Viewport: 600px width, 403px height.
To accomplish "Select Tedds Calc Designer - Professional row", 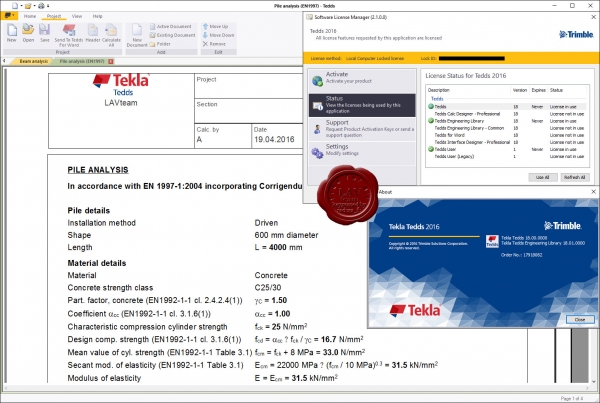I will pos(507,114).
